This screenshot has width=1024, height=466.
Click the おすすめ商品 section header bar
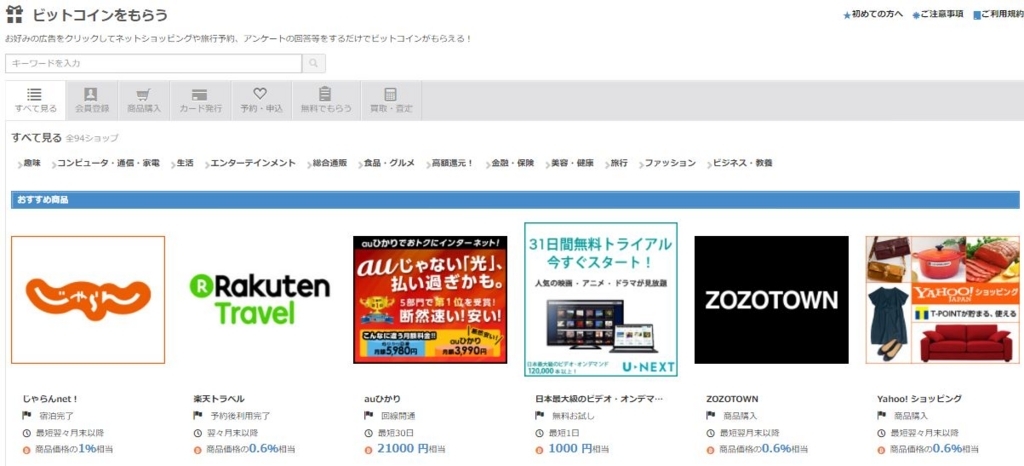(x=515, y=200)
